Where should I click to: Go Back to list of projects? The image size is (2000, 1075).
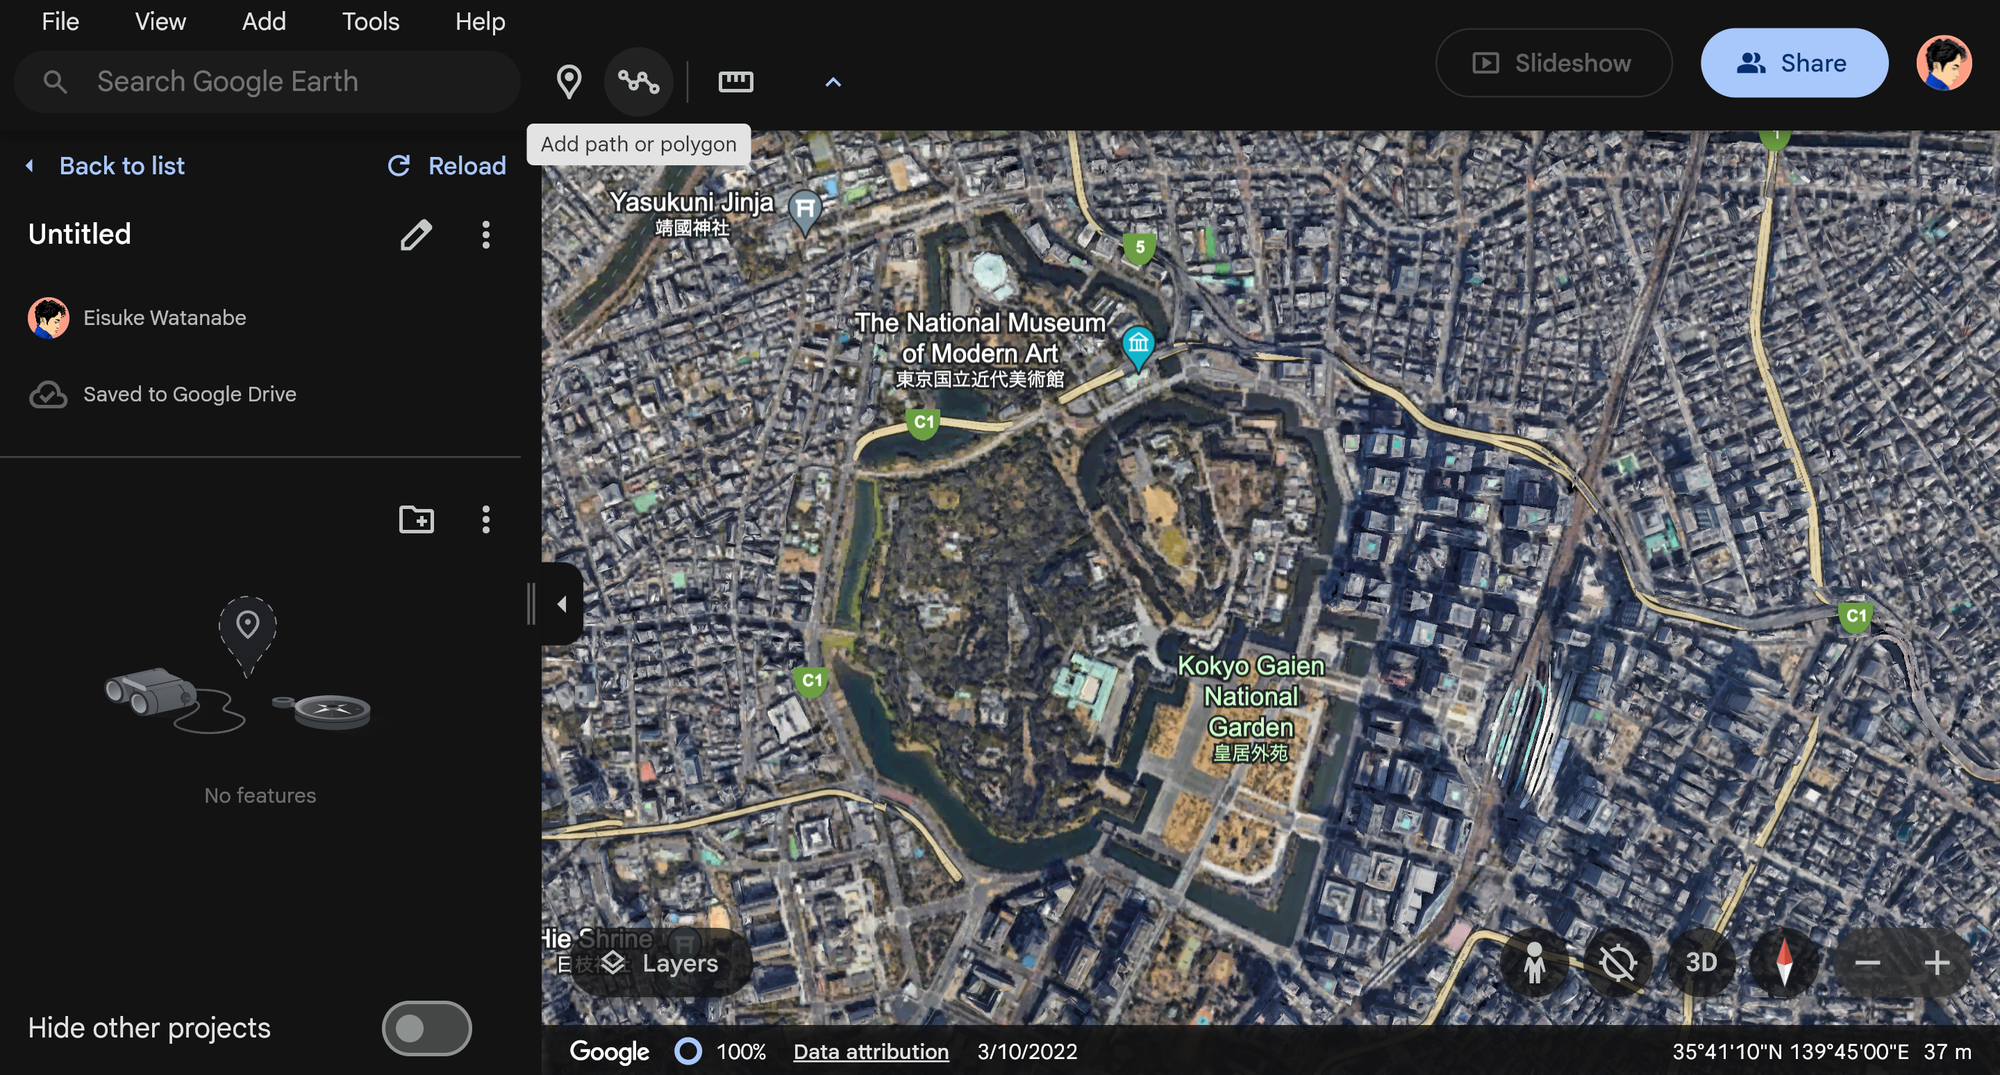(106, 166)
